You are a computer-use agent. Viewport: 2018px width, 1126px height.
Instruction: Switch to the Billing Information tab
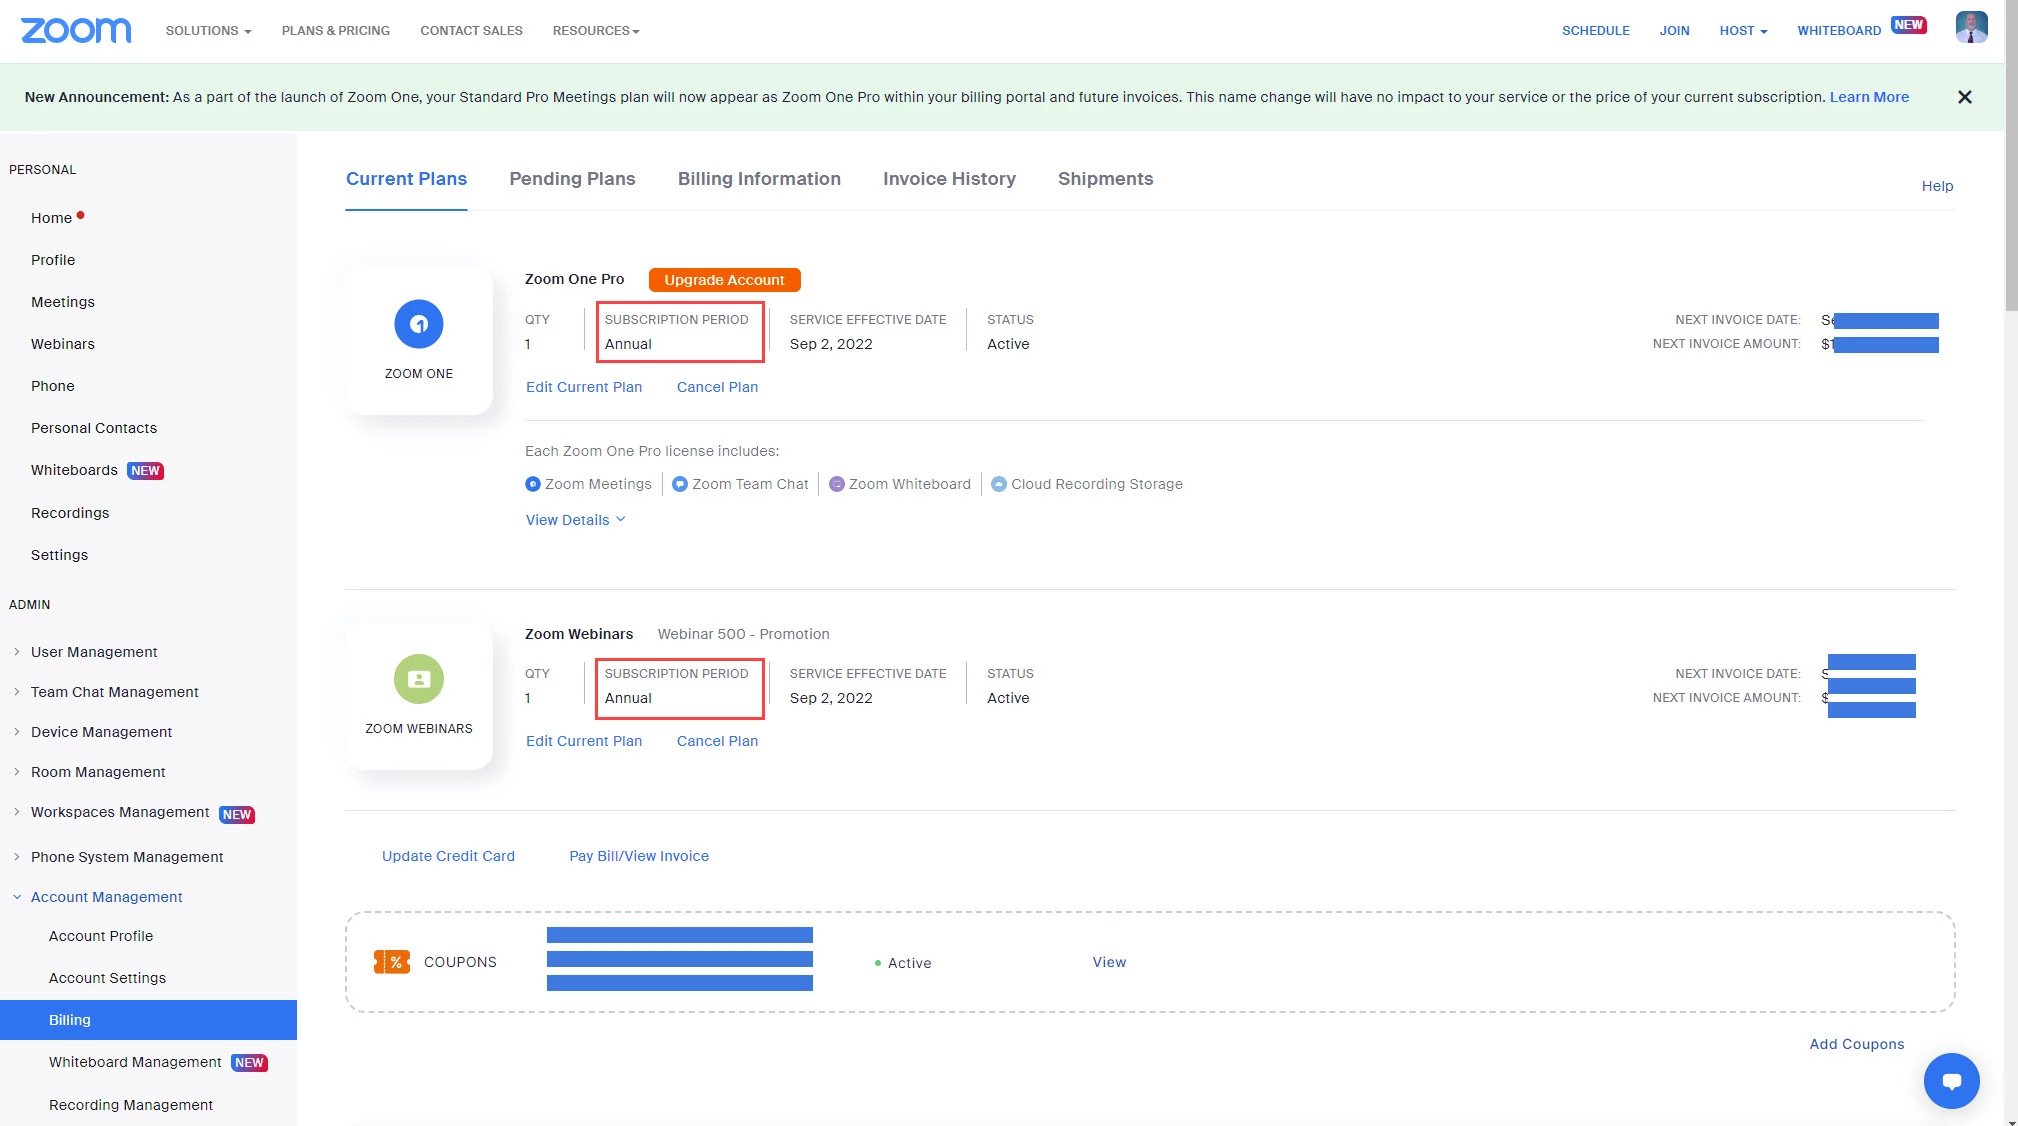tap(758, 179)
